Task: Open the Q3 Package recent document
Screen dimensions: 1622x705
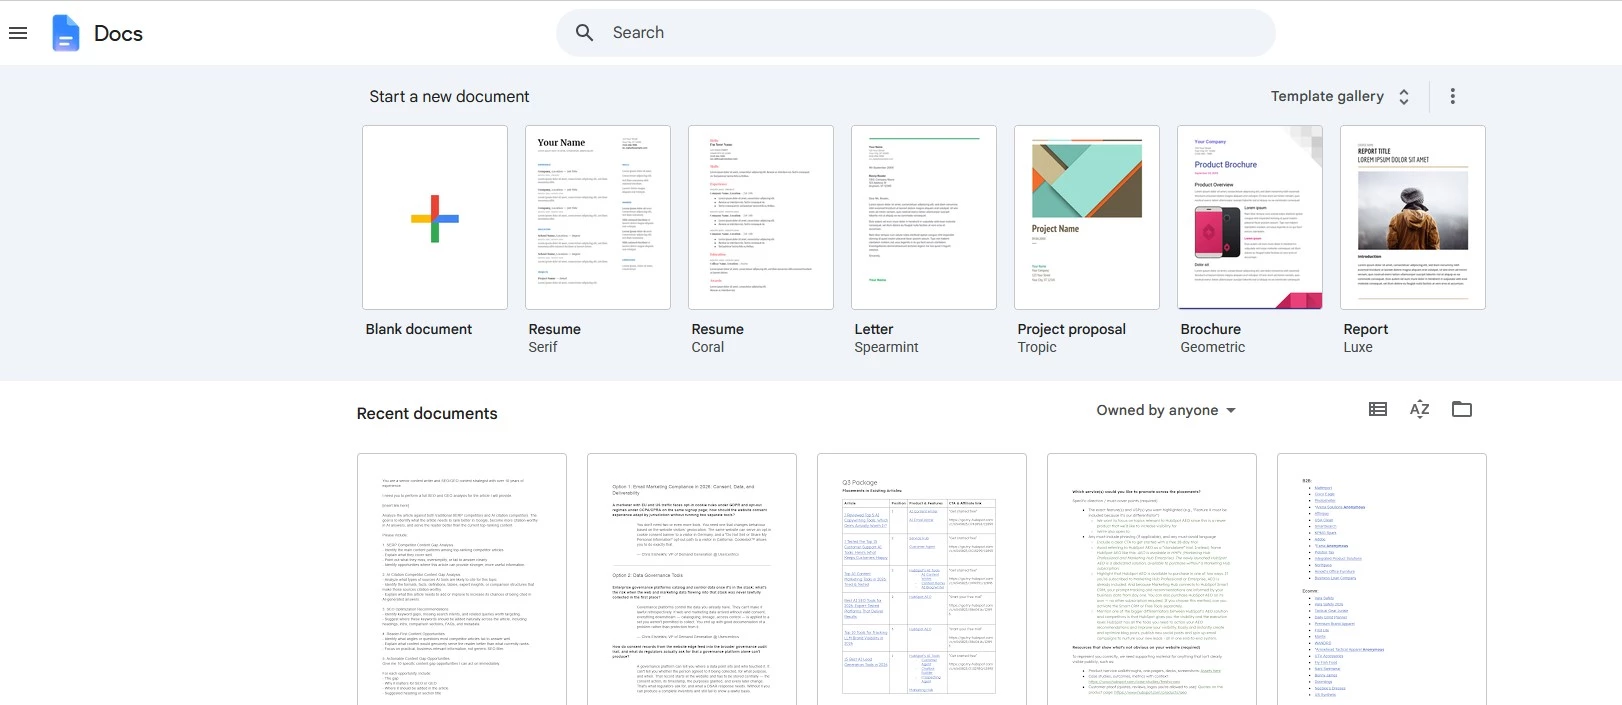Action: pyautogui.click(x=922, y=580)
